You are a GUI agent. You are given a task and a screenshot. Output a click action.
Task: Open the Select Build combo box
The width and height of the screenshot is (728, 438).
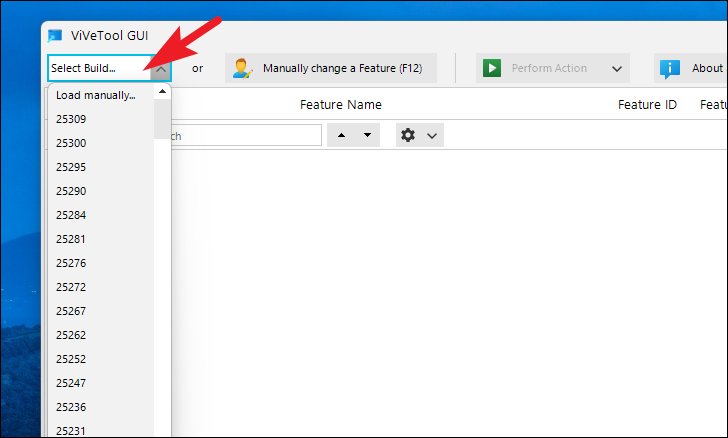click(109, 68)
